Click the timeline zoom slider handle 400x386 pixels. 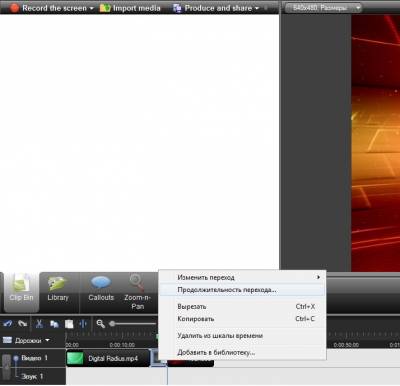[x=112, y=324]
